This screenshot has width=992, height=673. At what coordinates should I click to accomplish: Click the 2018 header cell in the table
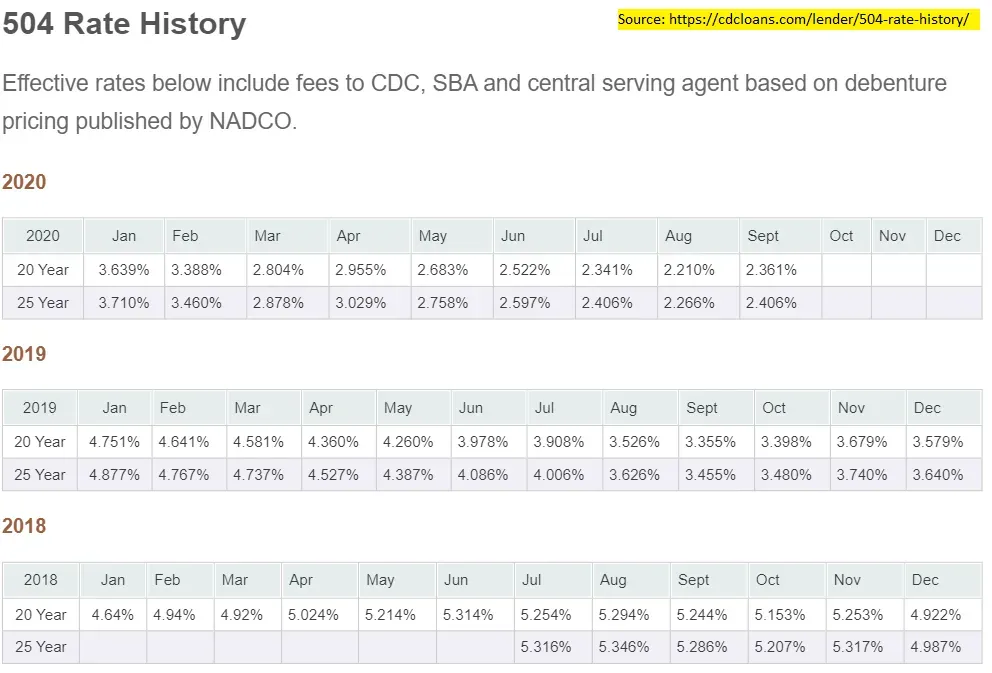coord(41,580)
